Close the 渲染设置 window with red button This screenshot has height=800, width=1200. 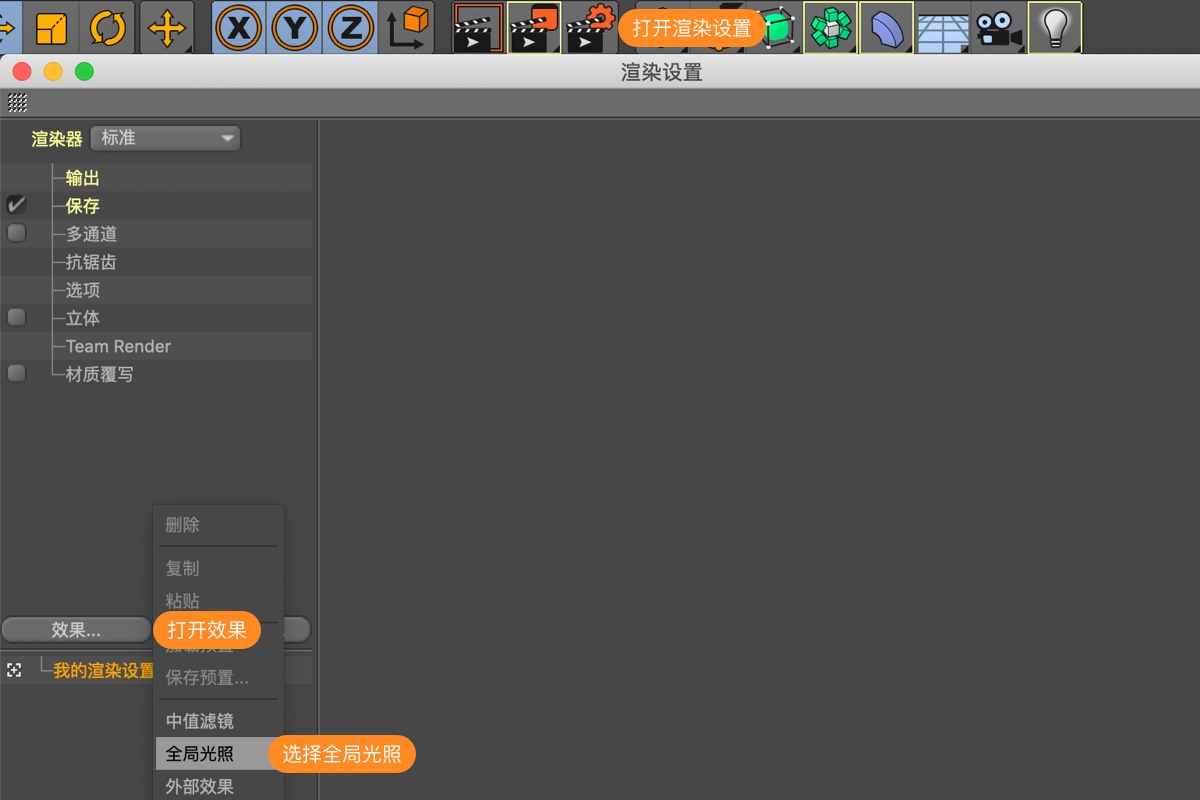tap(22, 72)
